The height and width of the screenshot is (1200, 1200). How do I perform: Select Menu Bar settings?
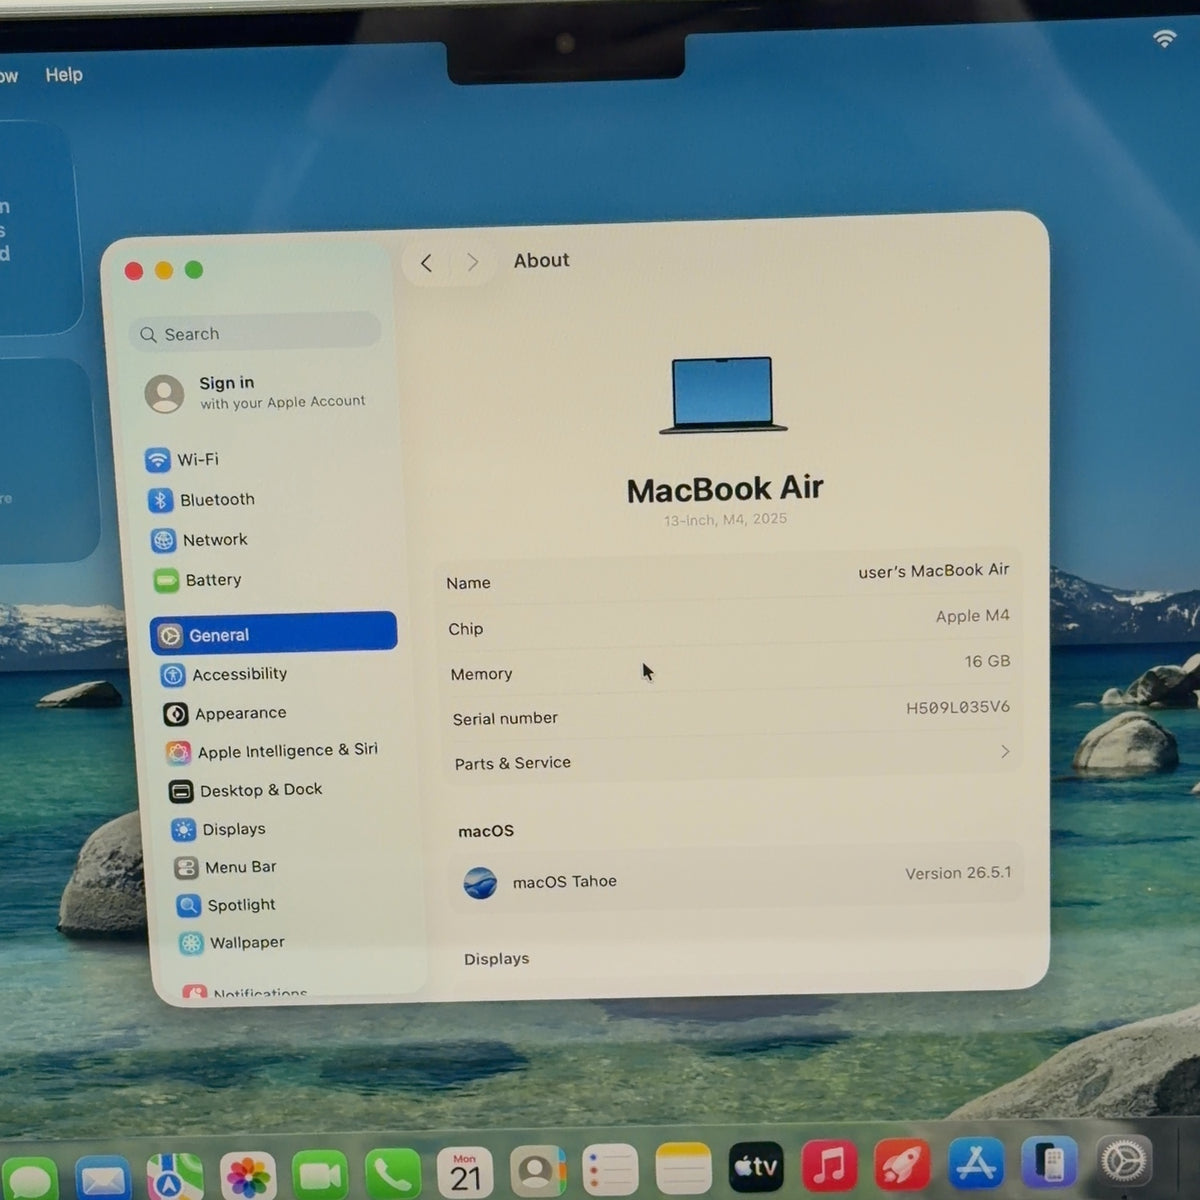[x=226, y=867]
